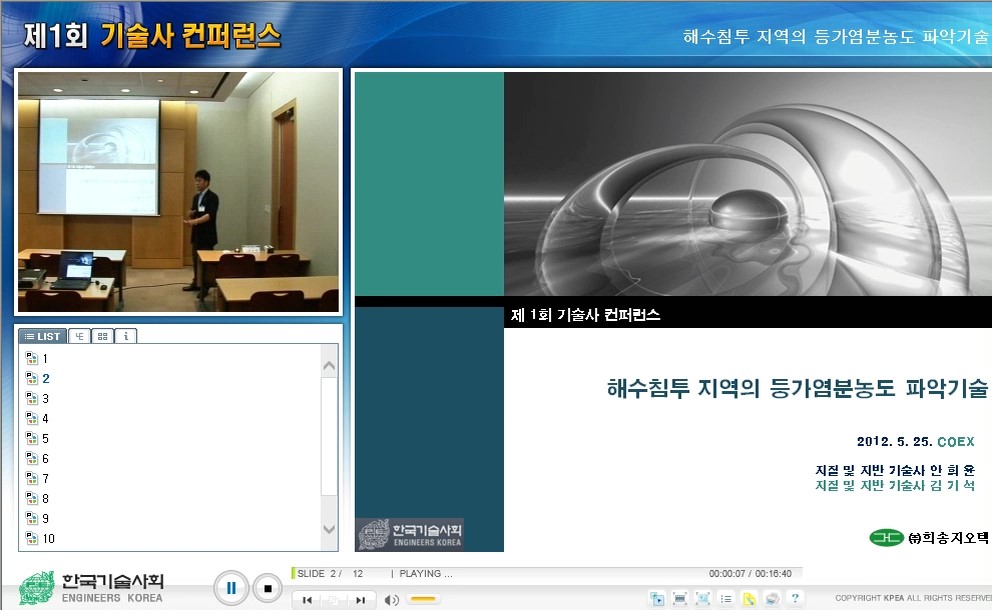Open the thumbnail grid tab
The height and width of the screenshot is (610, 992).
pyautogui.click(x=102, y=336)
